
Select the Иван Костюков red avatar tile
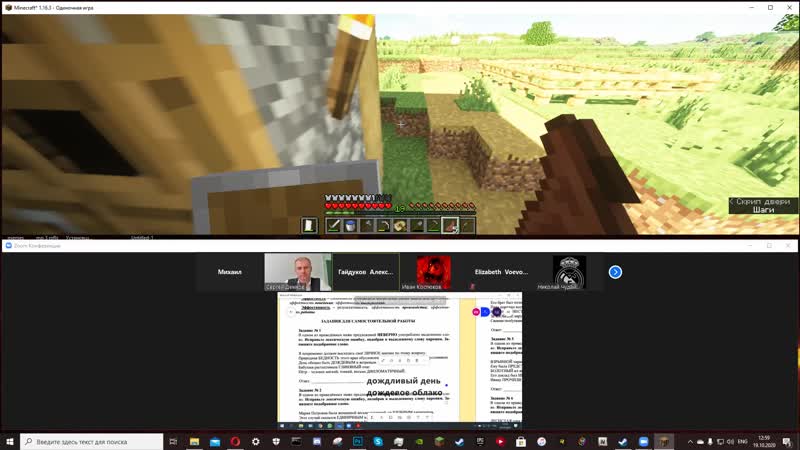click(434, 272)
